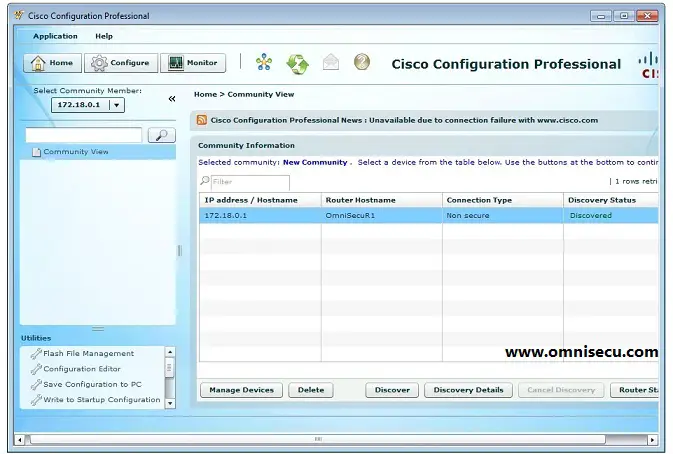Click the Community View page icon

point(36,152)
